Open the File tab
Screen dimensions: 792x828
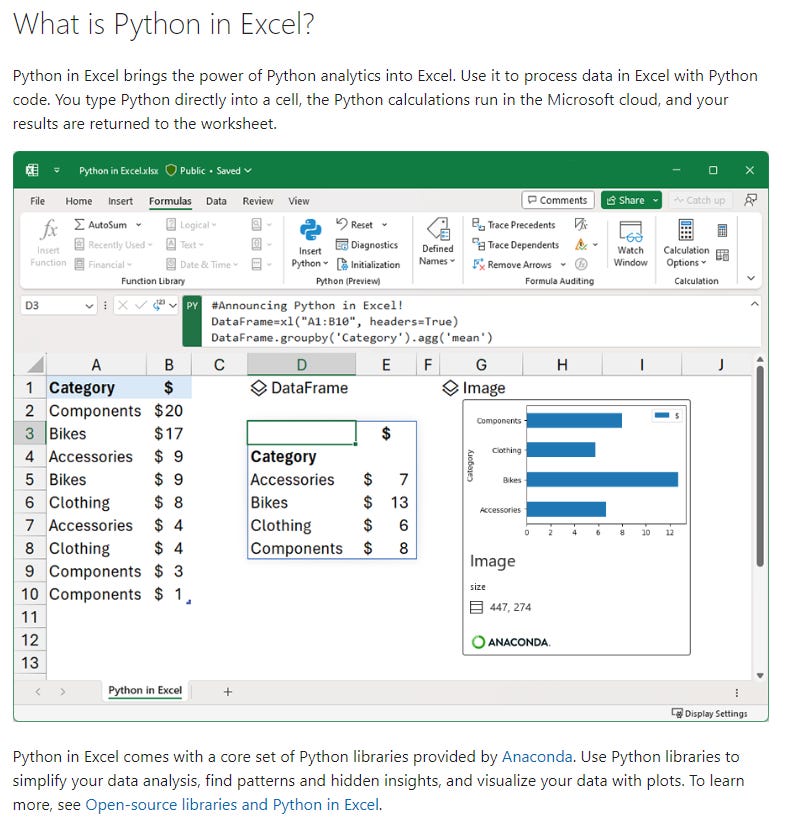coord(37,201)
